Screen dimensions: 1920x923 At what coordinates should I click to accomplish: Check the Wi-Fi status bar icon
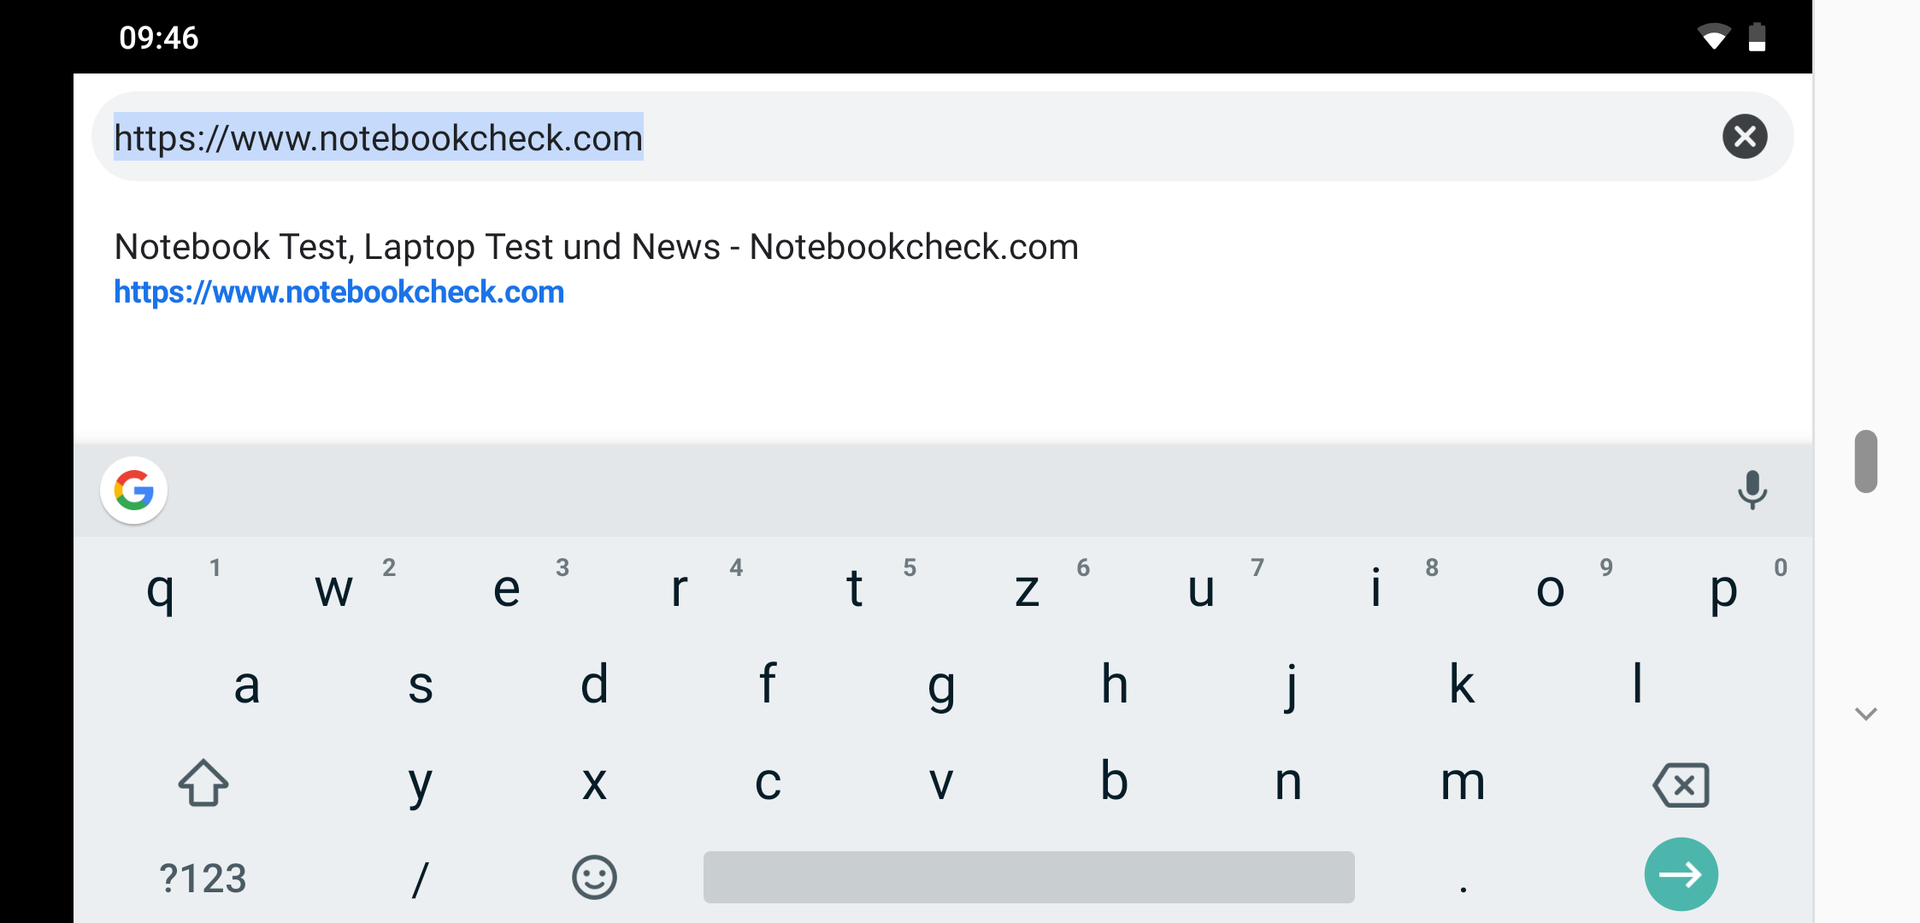point(1713,38)
